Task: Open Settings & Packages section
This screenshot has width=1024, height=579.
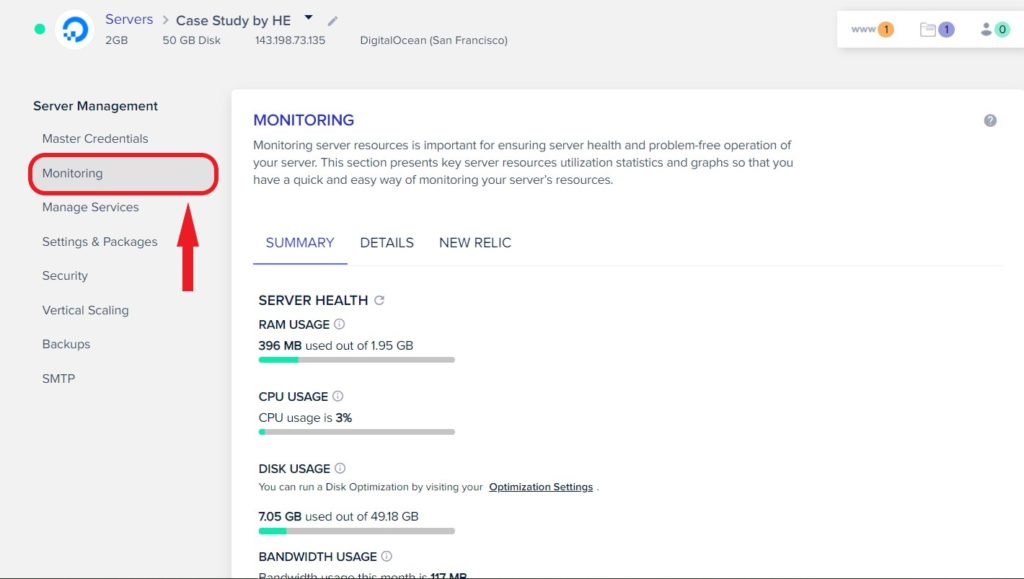Action: coord(100,242)
